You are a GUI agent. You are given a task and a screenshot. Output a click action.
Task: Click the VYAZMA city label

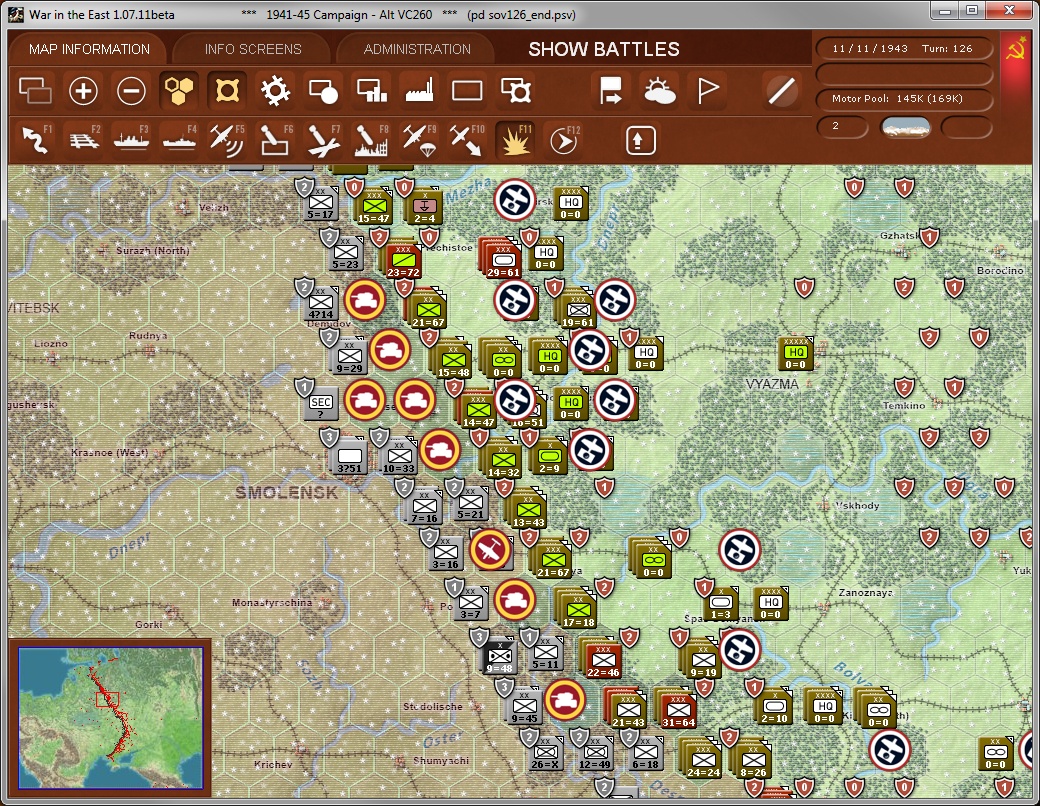771,384
